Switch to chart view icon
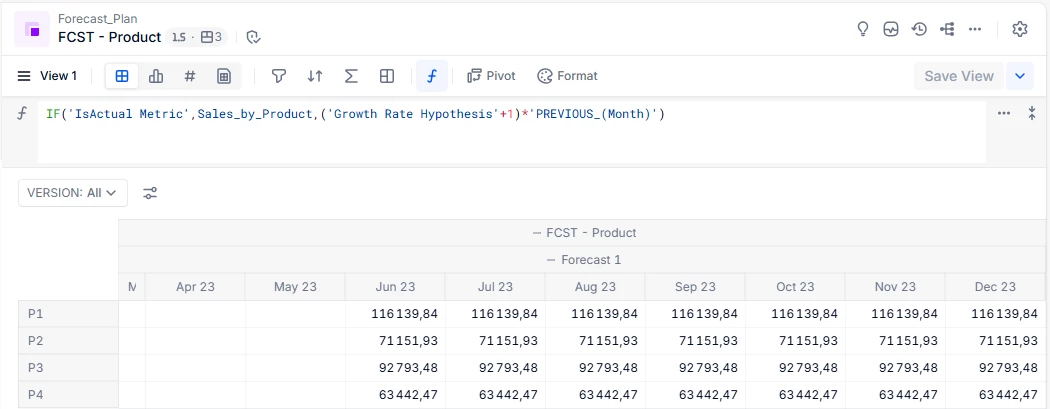 [156, 76]
